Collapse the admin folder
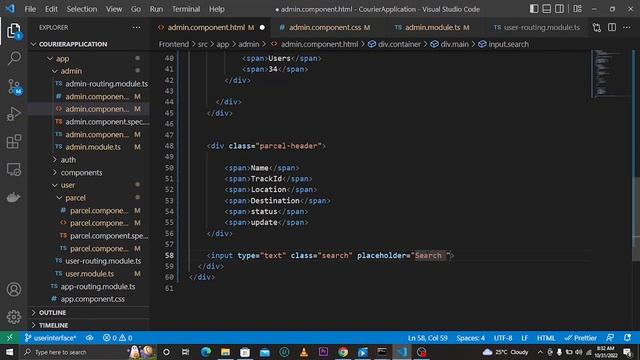The image size is (640, 360). tap(89, 71)
